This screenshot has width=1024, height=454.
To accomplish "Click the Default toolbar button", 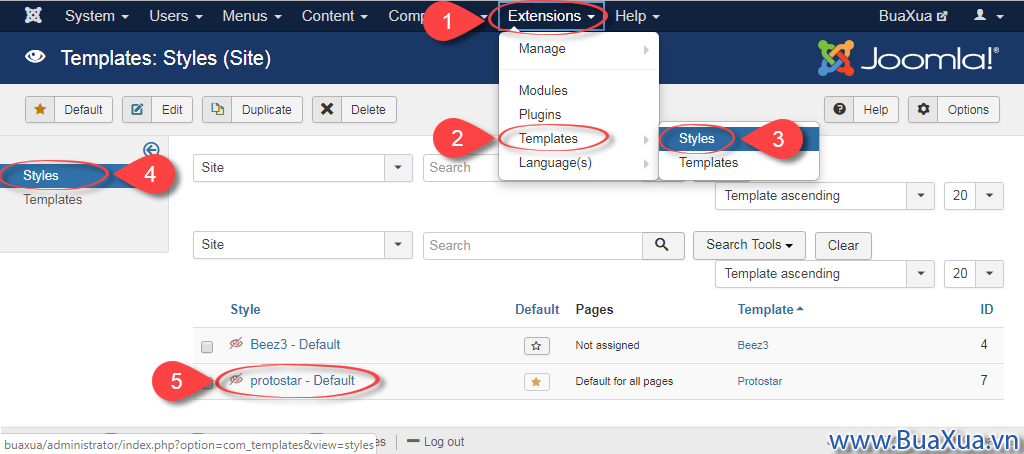I will (x=69, y=110).
